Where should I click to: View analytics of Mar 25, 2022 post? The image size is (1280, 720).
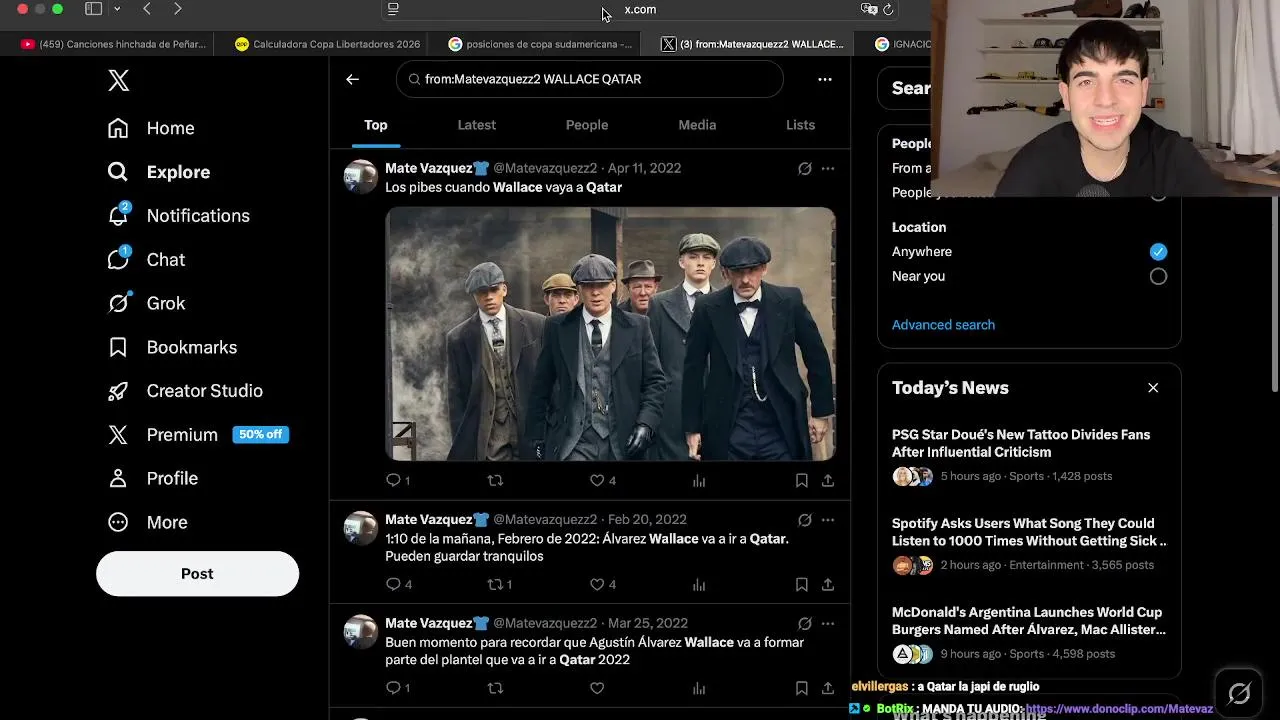click(x=699, y=688)
